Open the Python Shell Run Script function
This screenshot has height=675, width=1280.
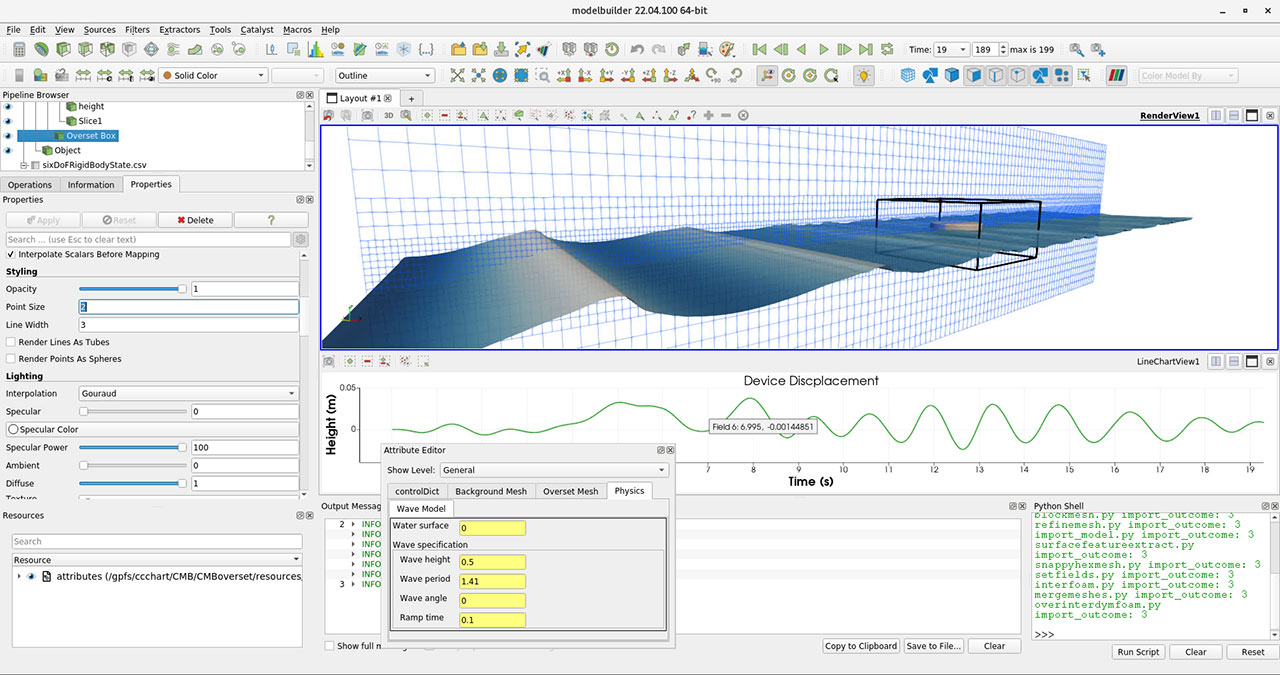1137,651
